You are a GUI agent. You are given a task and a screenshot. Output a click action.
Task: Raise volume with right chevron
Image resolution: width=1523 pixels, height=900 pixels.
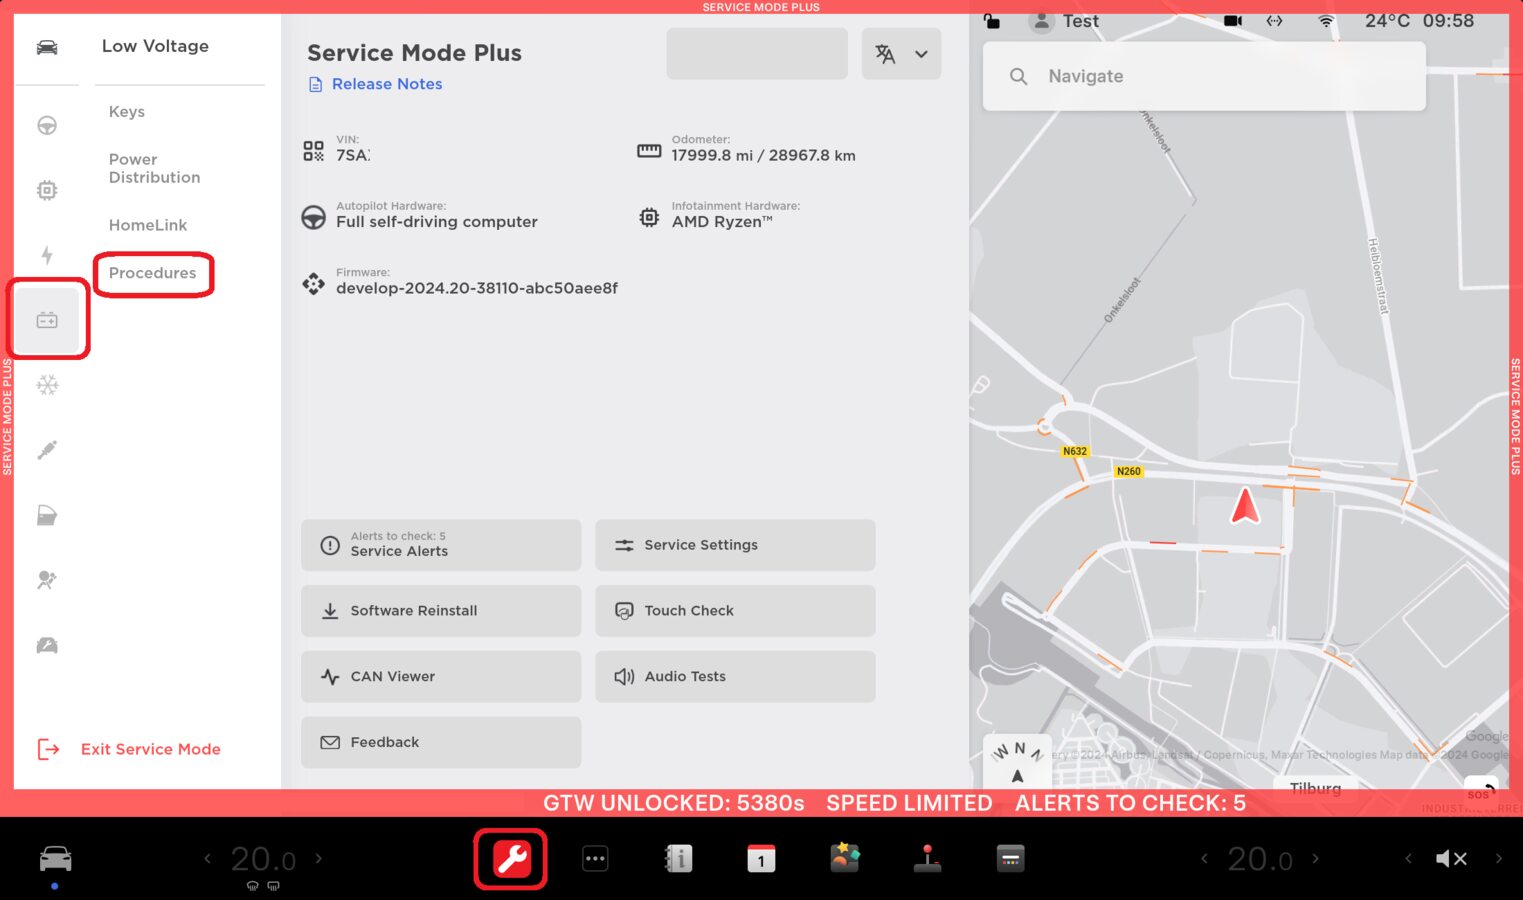point(1498,858)
